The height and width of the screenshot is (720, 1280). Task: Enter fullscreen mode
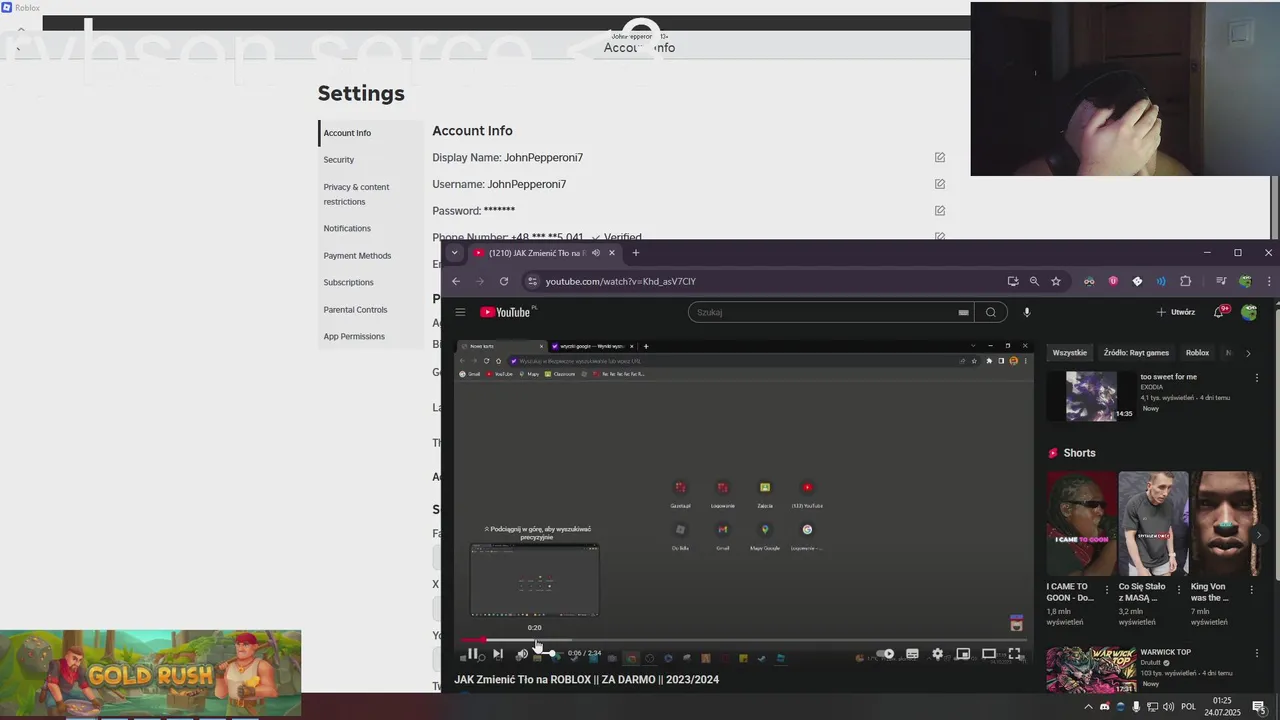pos(1015,654)
